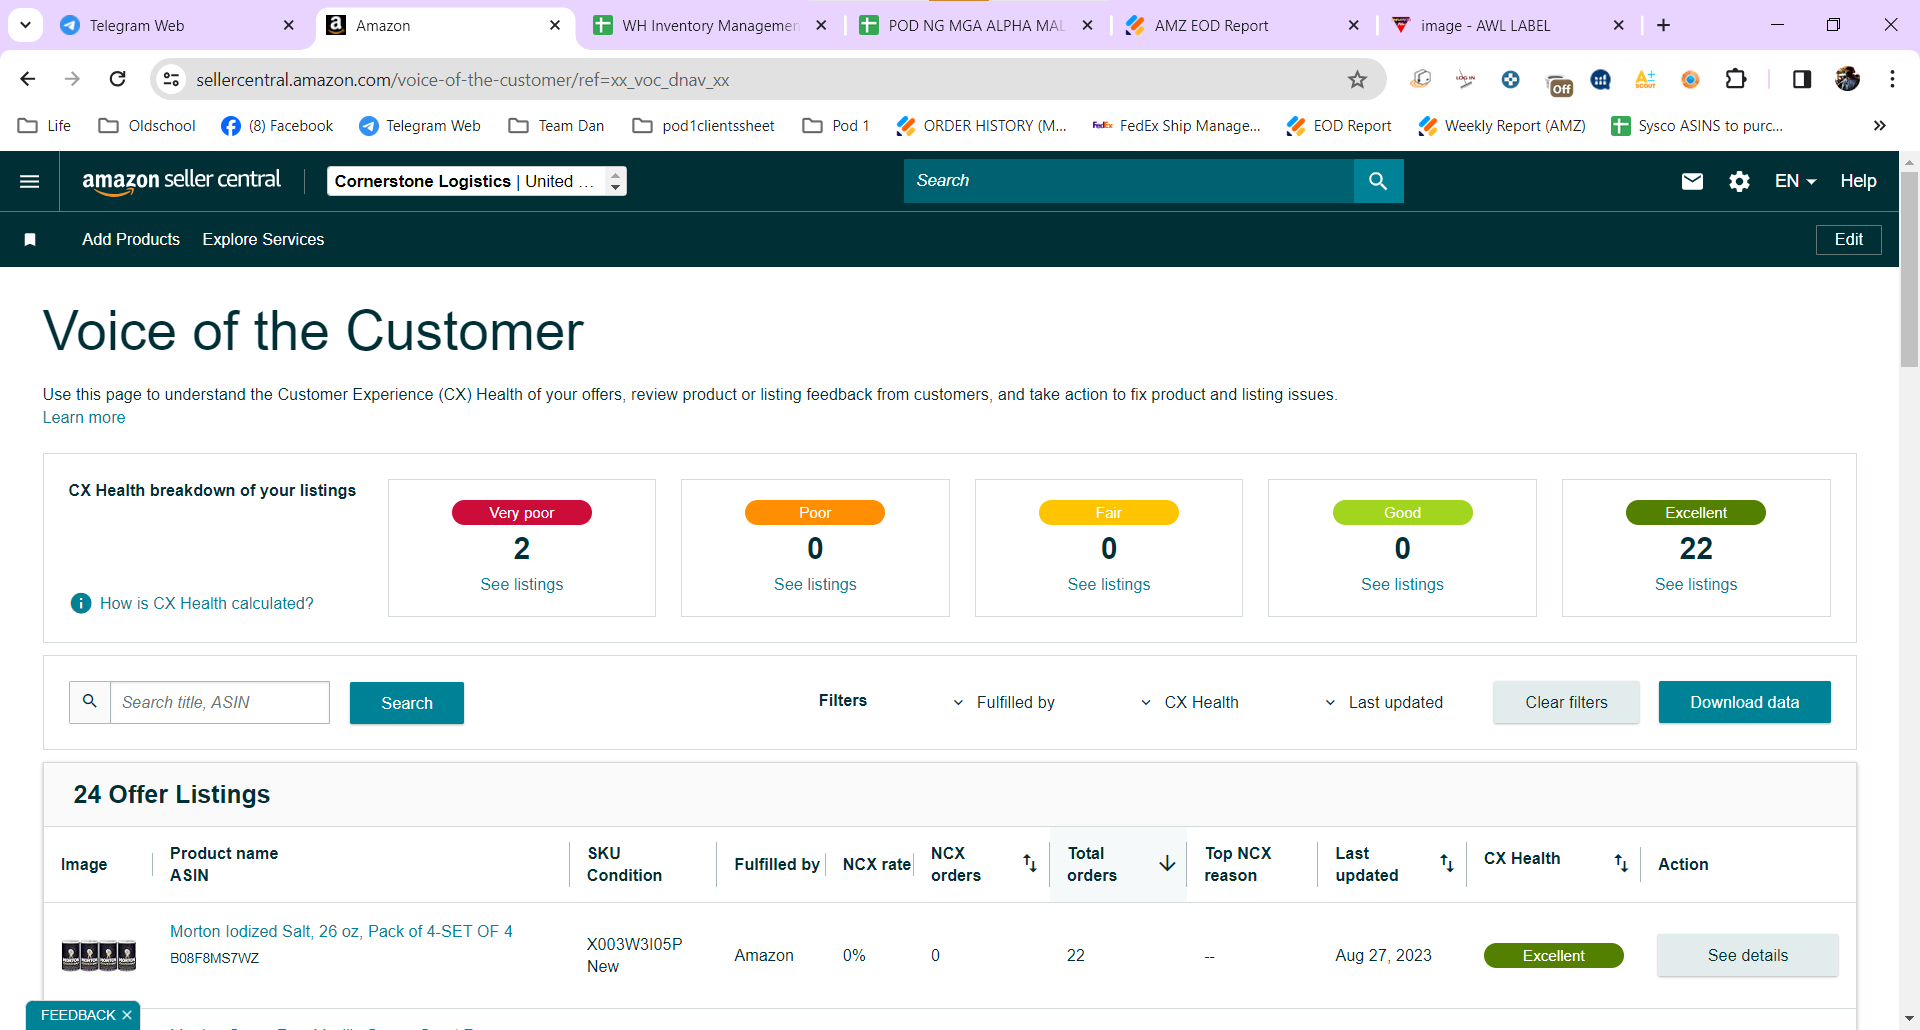
Task: Open Explore Services menu item
Action: click(x=263, y=239)
